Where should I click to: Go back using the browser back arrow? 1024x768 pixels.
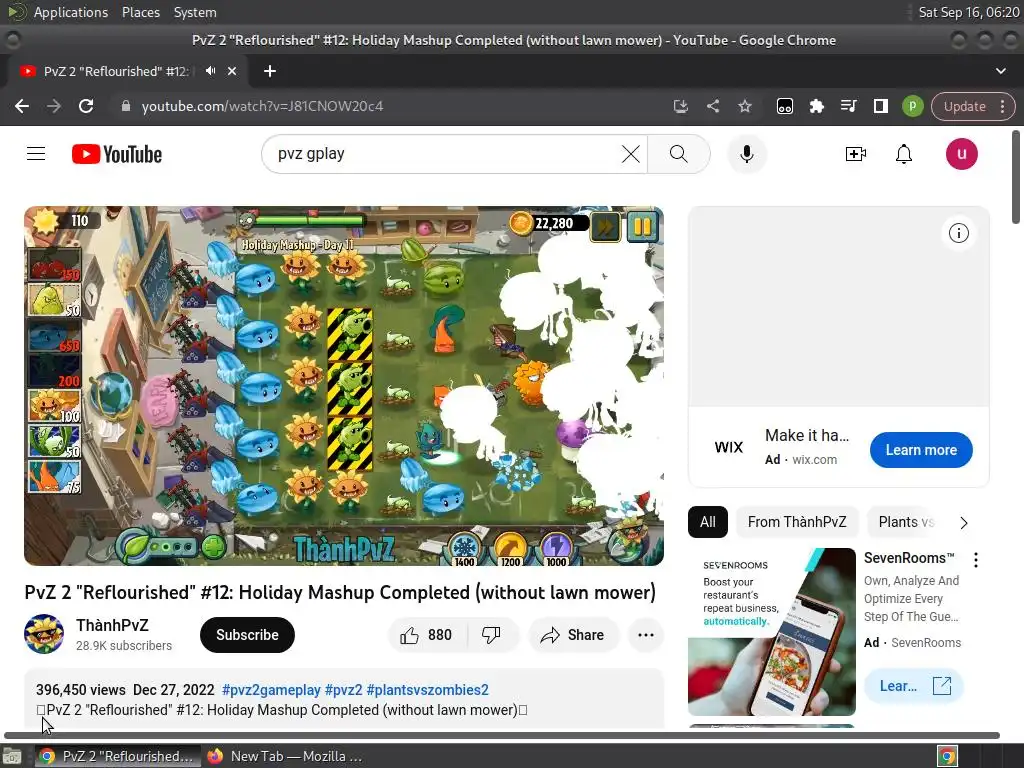coord(22,106)
